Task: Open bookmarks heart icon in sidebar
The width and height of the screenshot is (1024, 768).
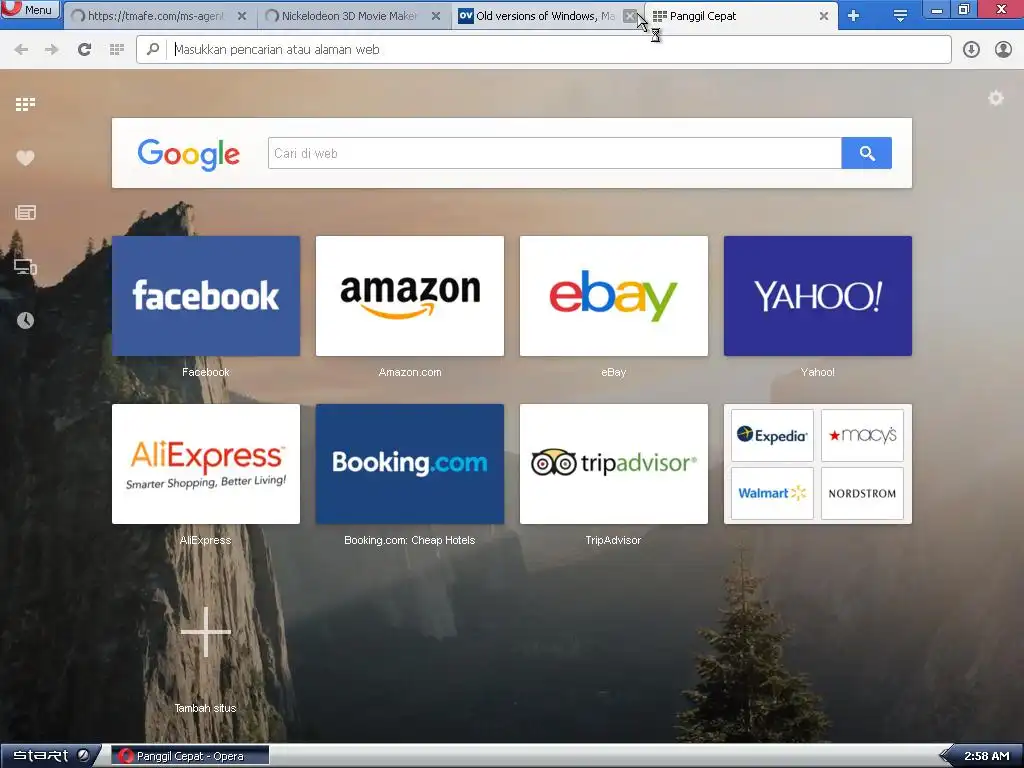Action: point(25,158)
